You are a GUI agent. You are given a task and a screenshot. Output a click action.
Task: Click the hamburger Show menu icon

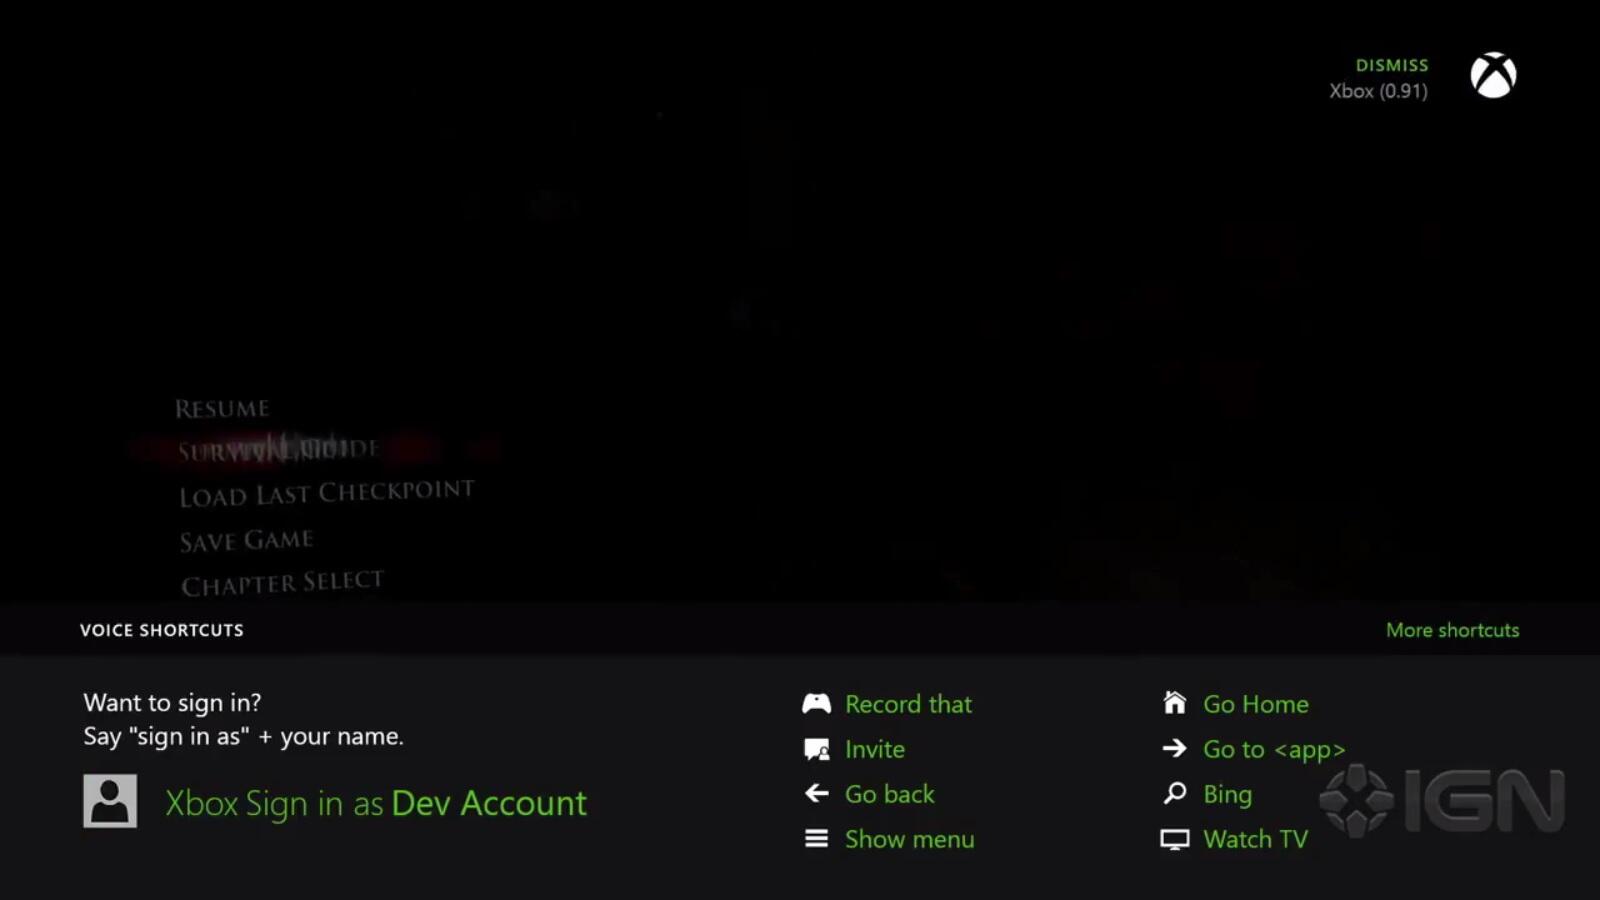(816, 839)
